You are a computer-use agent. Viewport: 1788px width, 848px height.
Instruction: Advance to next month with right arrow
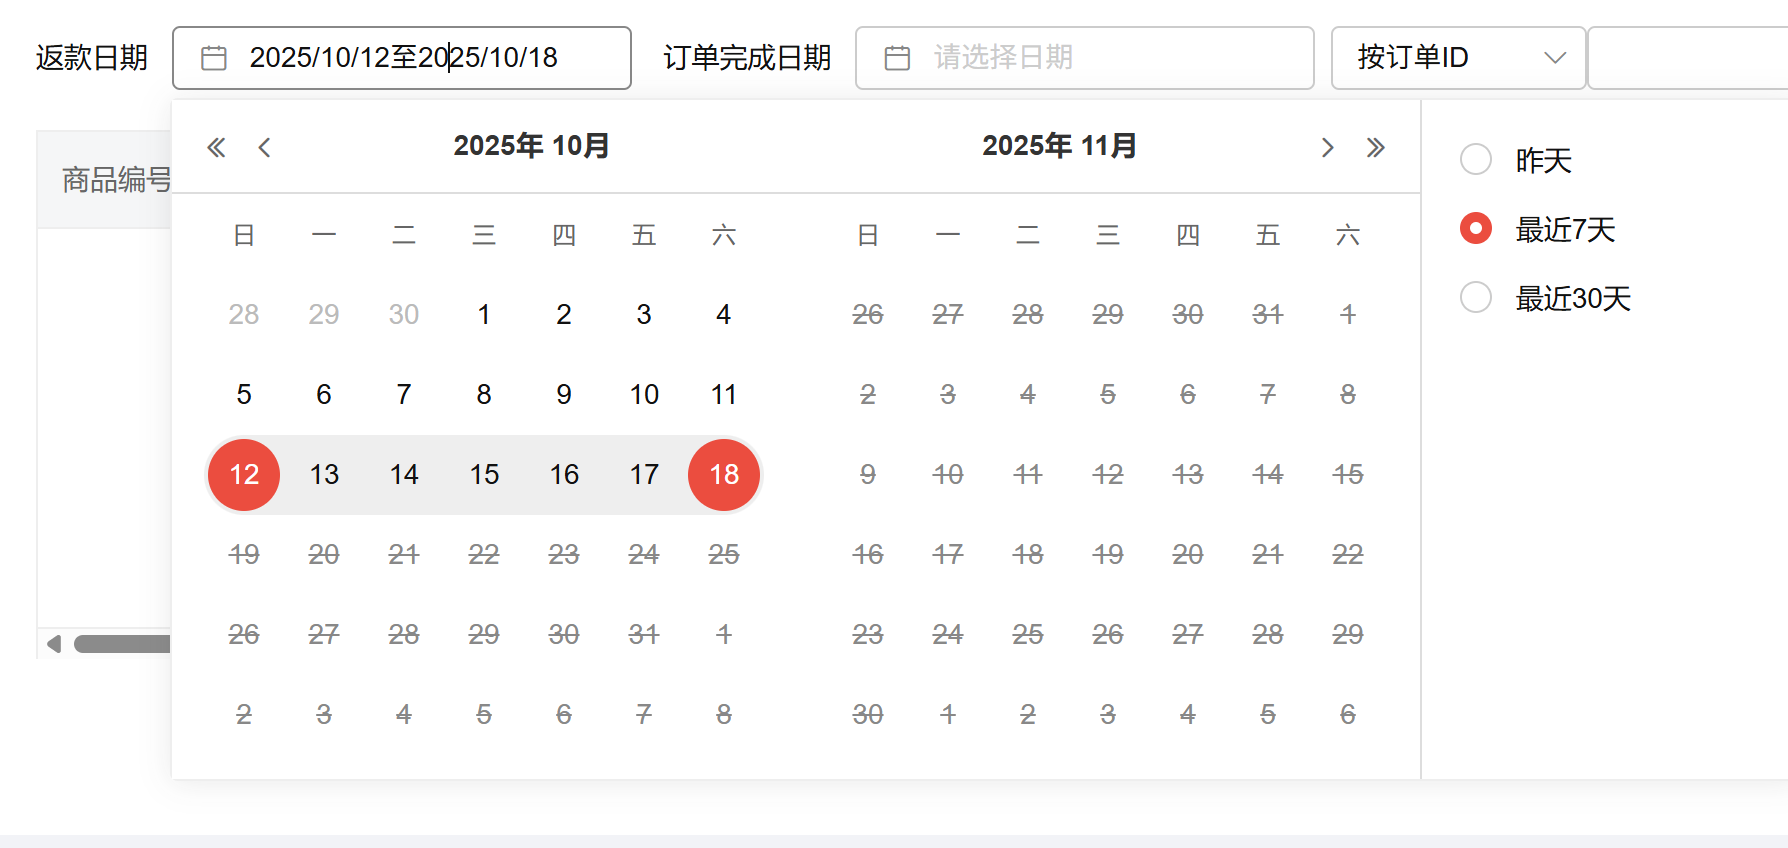click(x=1327, y=148)
